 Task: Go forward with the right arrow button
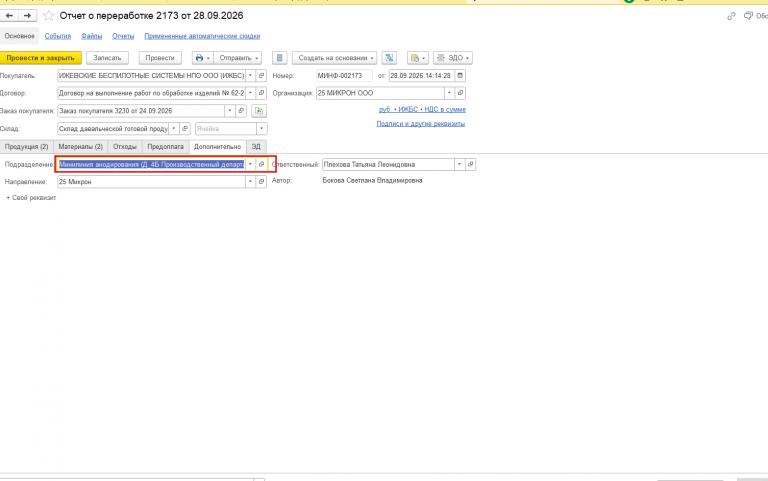[27, 16]
